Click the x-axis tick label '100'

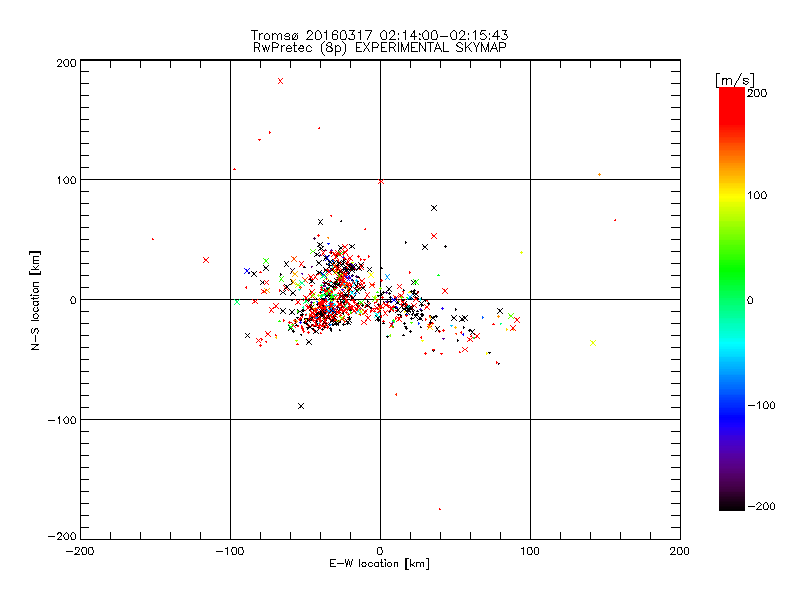click(530, 552)
